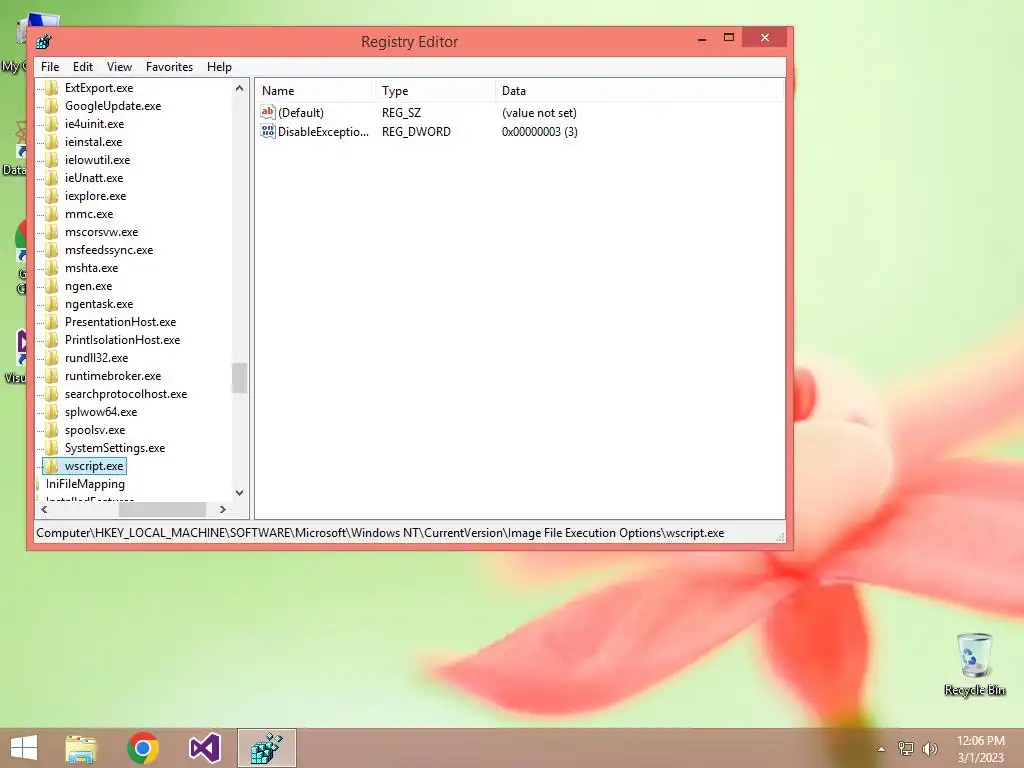Launch Google Chrome from the taskbar
Screen dimensions: 1024x768
pos(143,748)
